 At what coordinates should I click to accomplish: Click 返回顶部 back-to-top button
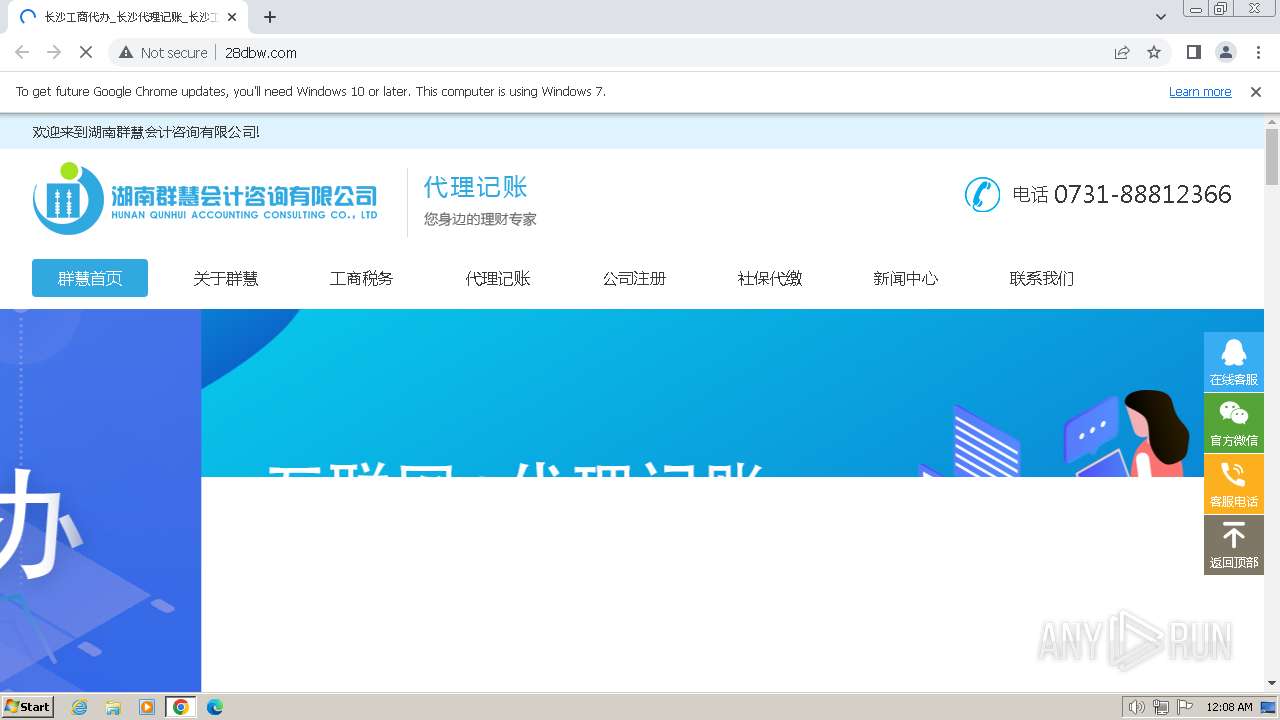tap(1234, 545)
